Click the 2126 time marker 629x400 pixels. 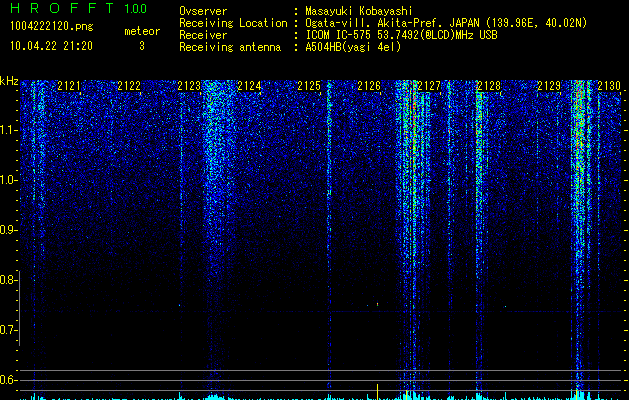(x=369, y=86)
